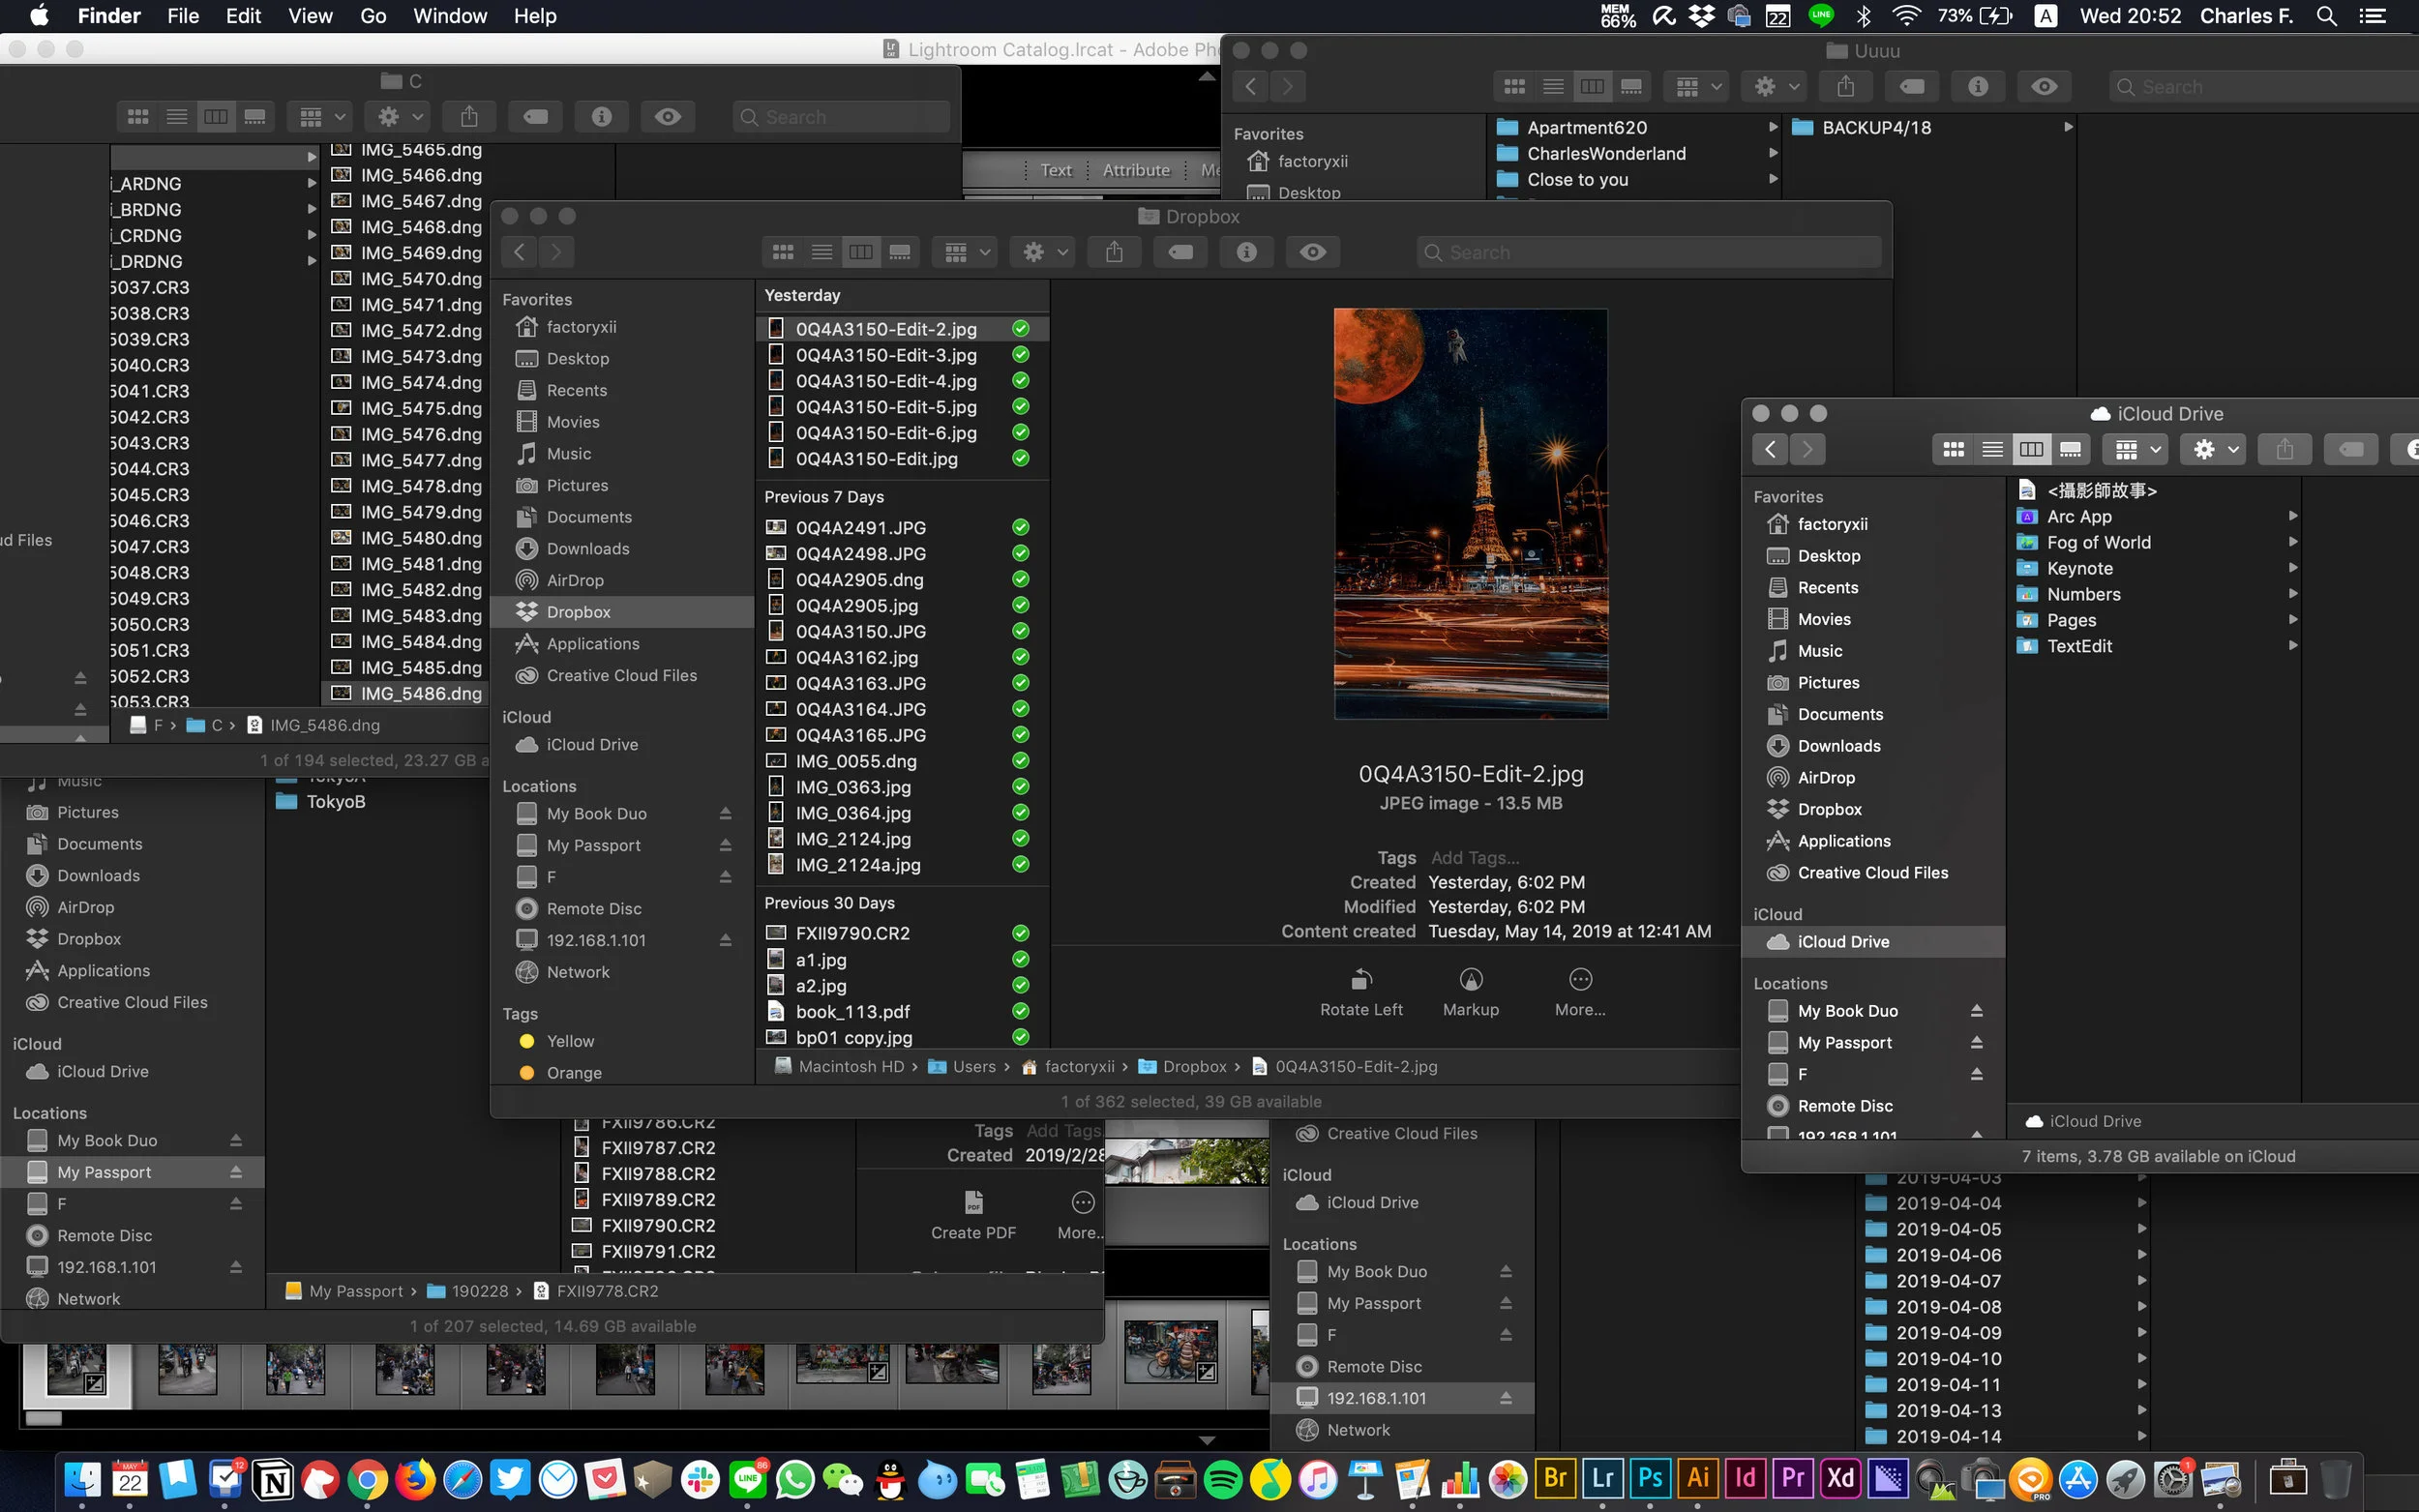Go forward in the Dropbox window
The width and height of the screenshot is (2419, 1512).
pyautogui.click(x=557, y=252)
